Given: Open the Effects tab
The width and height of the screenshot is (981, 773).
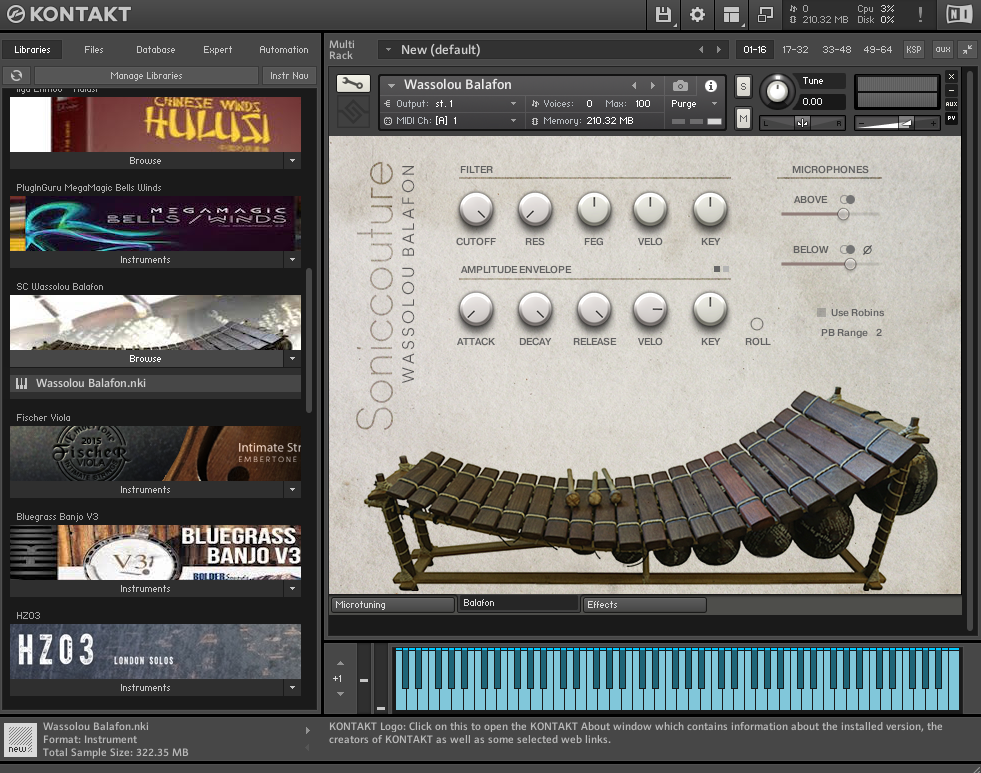Looking at the screenshot, I should point(644,605).
